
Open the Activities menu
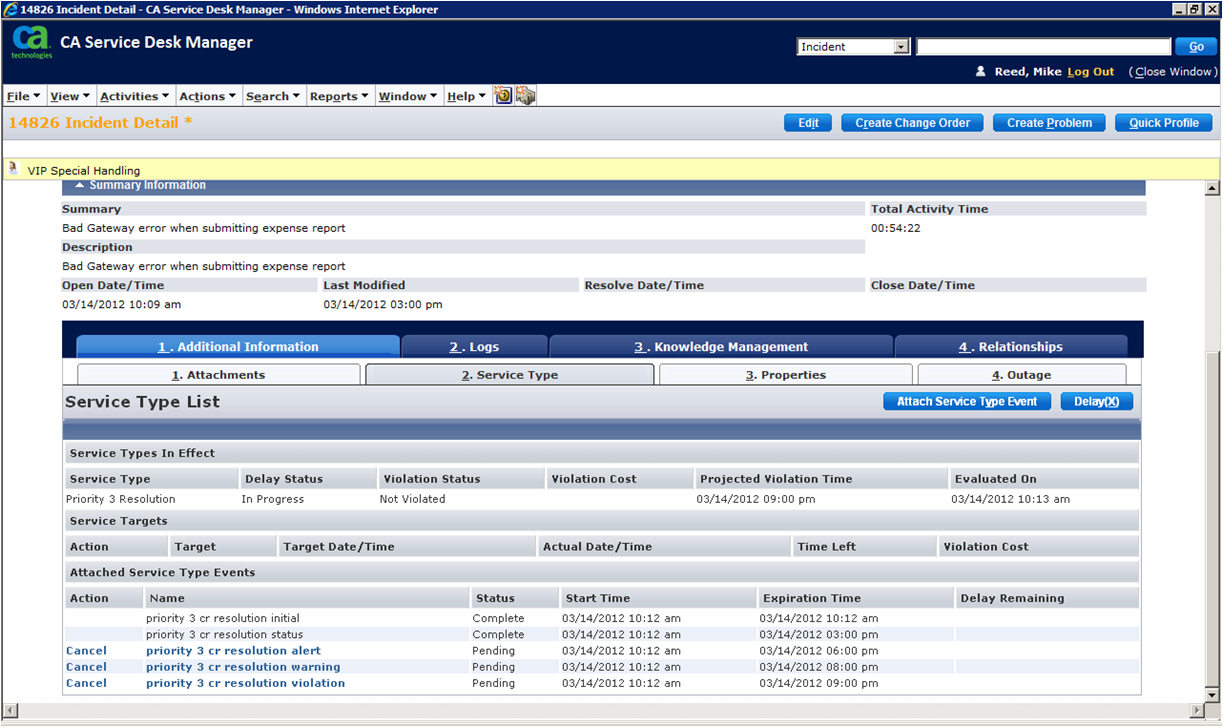135,96
